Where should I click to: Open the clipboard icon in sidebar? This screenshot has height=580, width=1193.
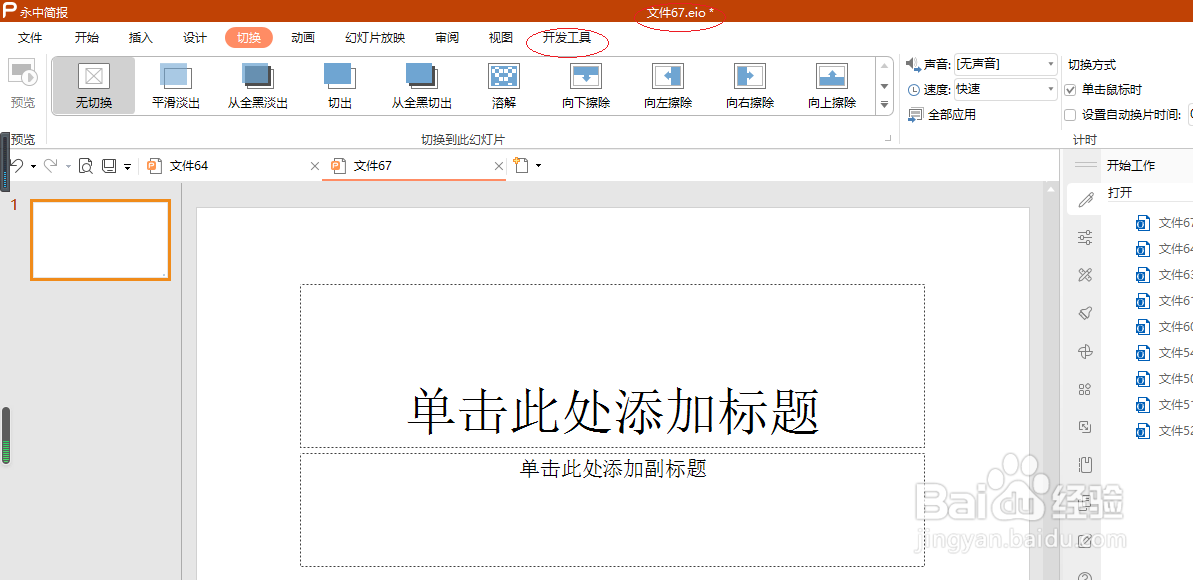tap(1086, 464)
